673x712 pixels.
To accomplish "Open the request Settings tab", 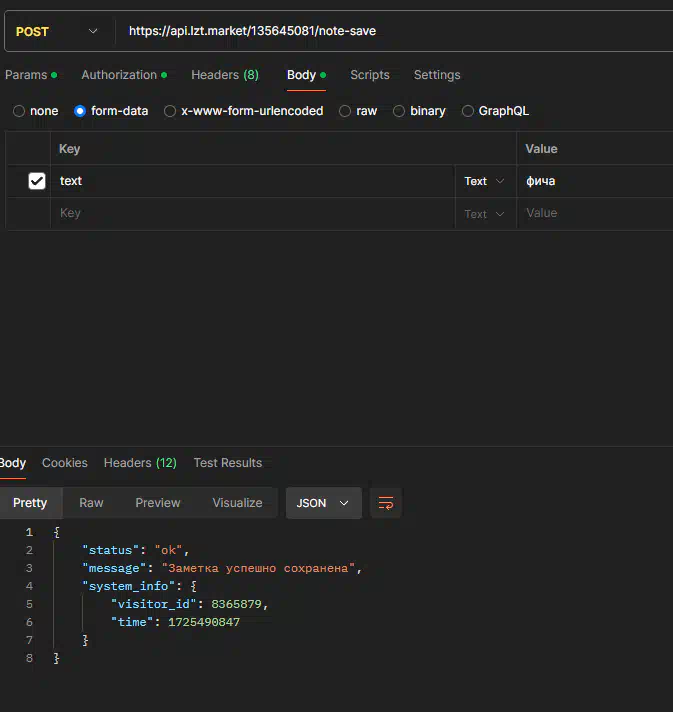I will [x=437, y=75].
